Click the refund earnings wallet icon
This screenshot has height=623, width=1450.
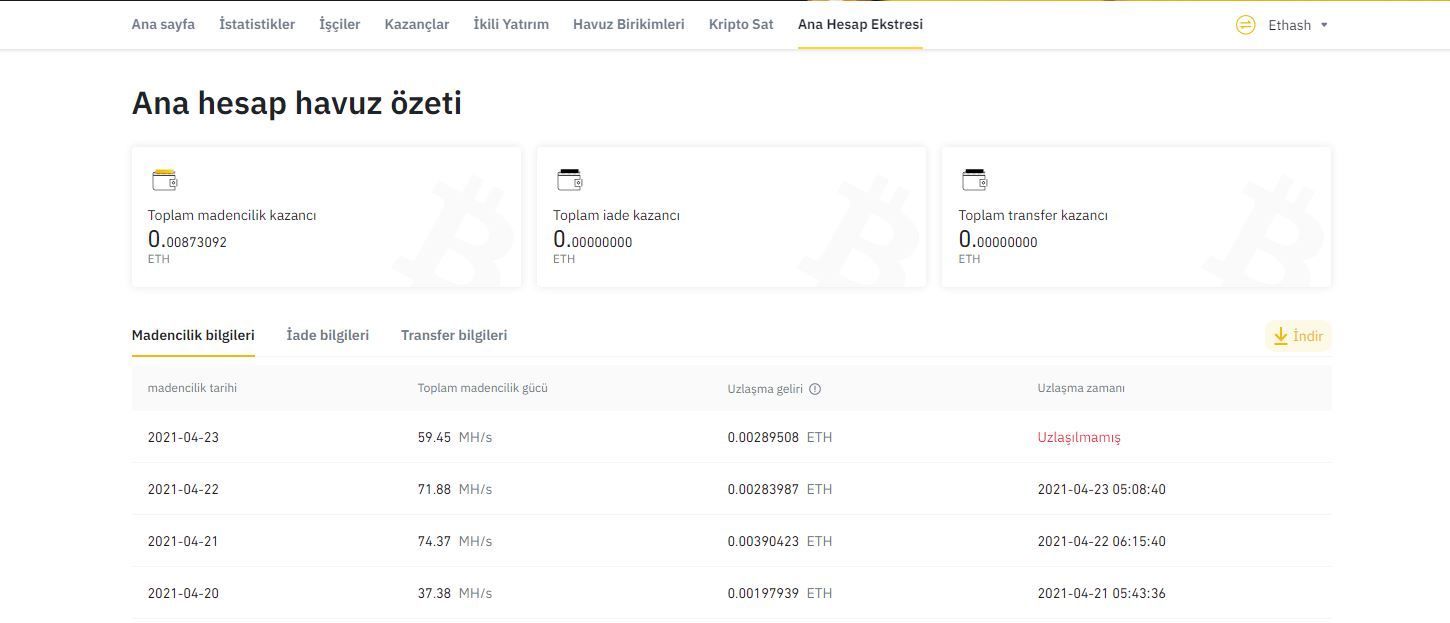pyautogui.click(x=569, y=180)
